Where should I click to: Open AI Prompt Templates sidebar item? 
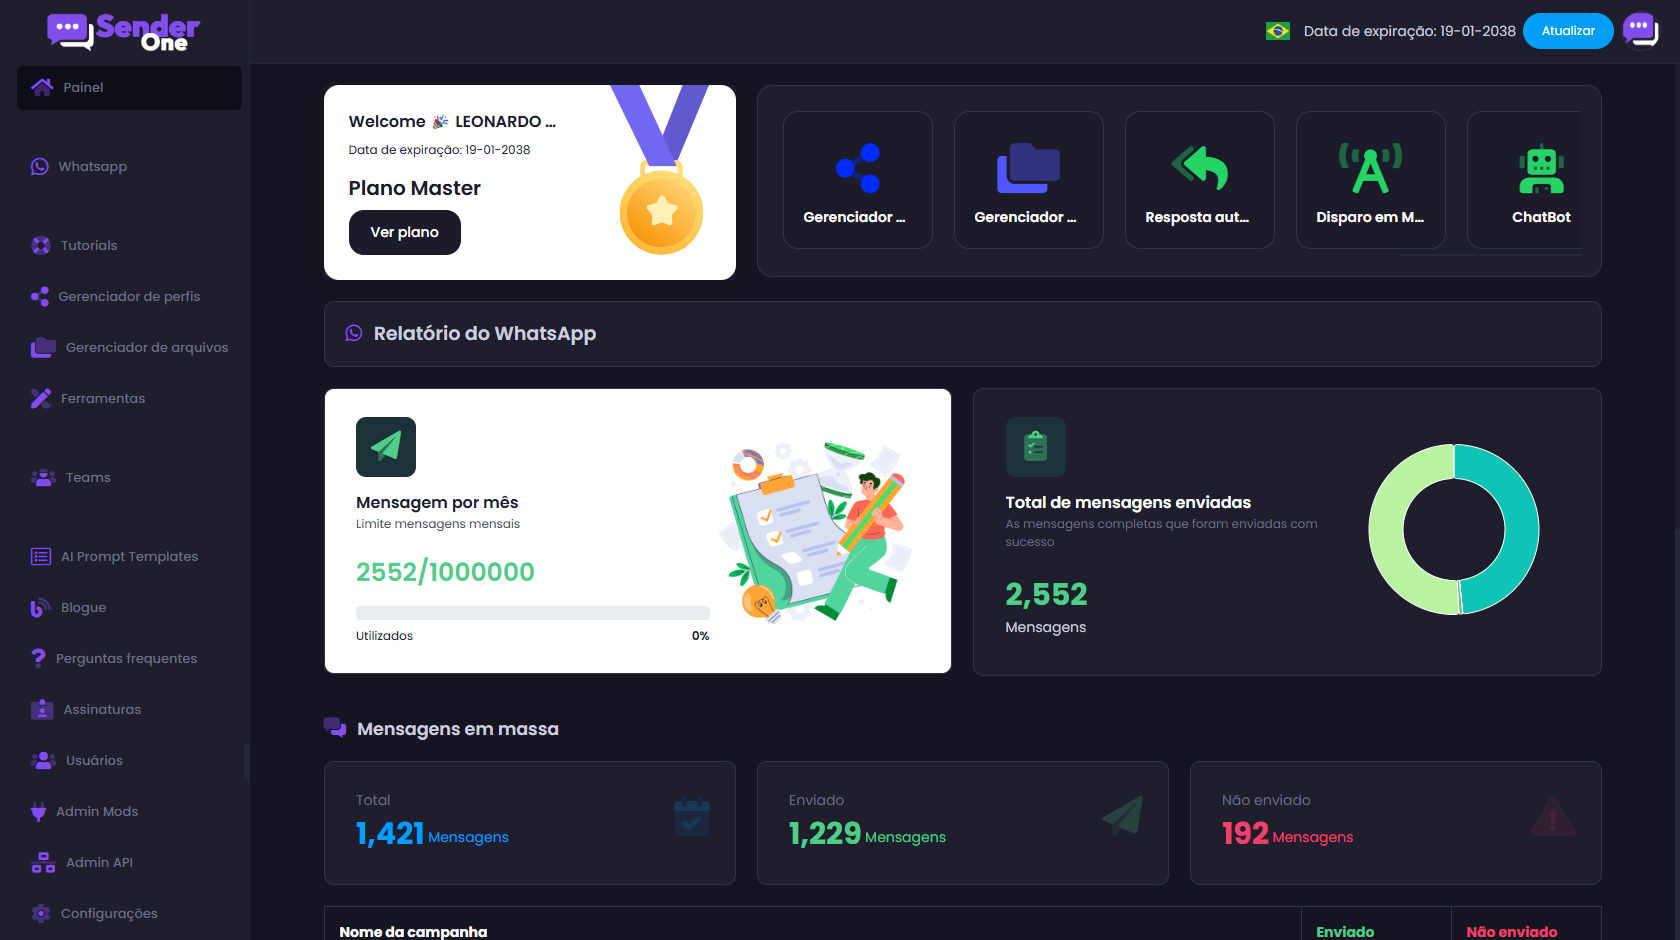[129, 557]
